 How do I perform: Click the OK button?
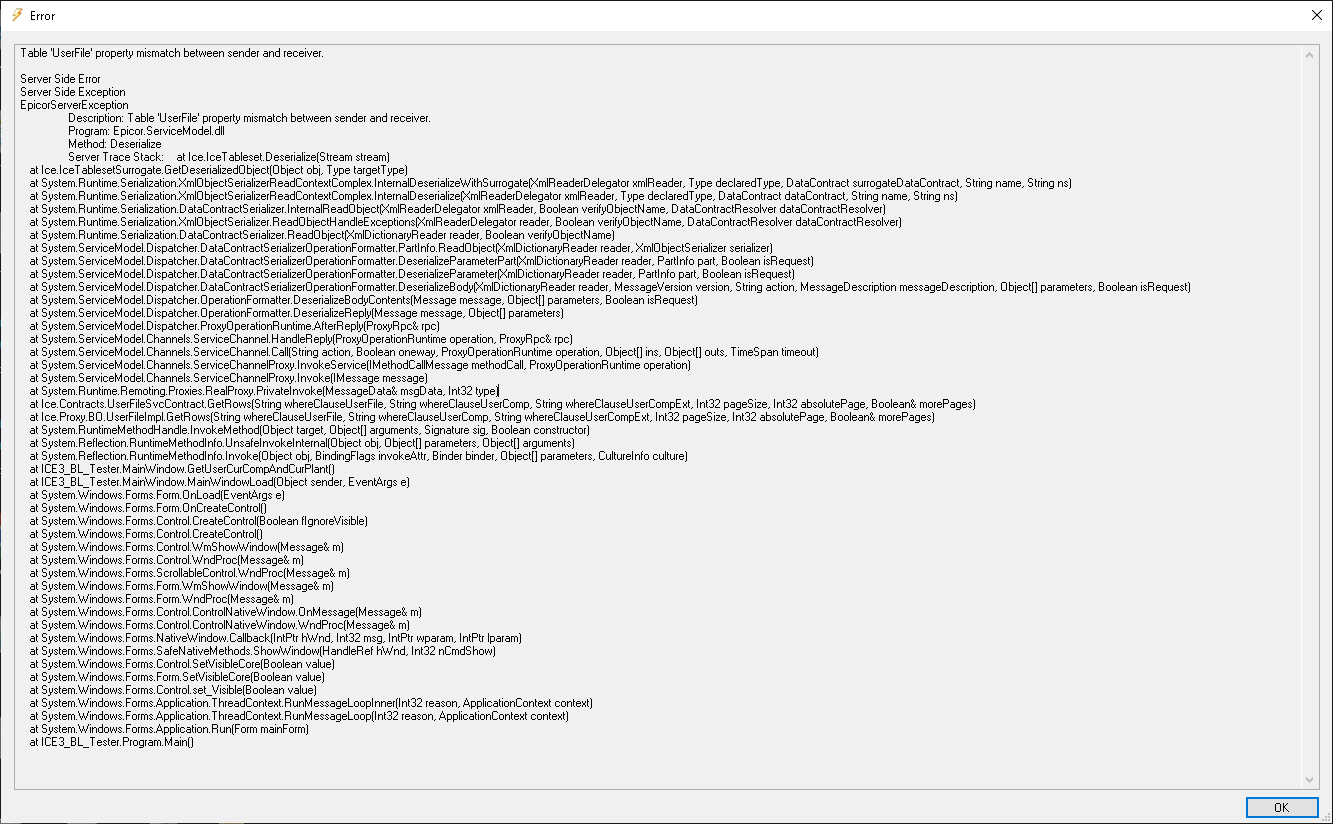1281,807
